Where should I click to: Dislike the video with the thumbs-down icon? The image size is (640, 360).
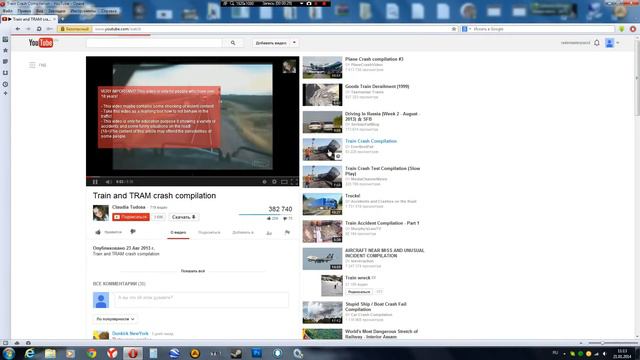[133, 232]
